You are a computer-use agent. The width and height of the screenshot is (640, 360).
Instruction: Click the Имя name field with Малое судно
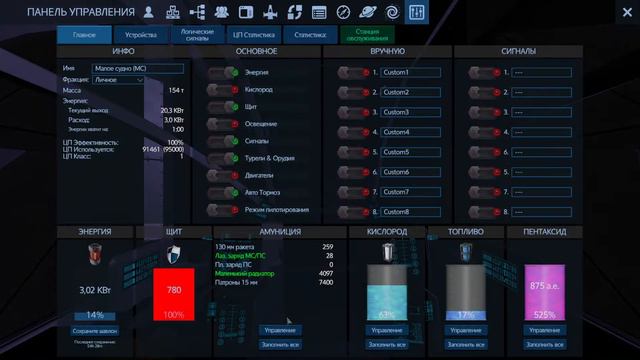tap(138, 69)
